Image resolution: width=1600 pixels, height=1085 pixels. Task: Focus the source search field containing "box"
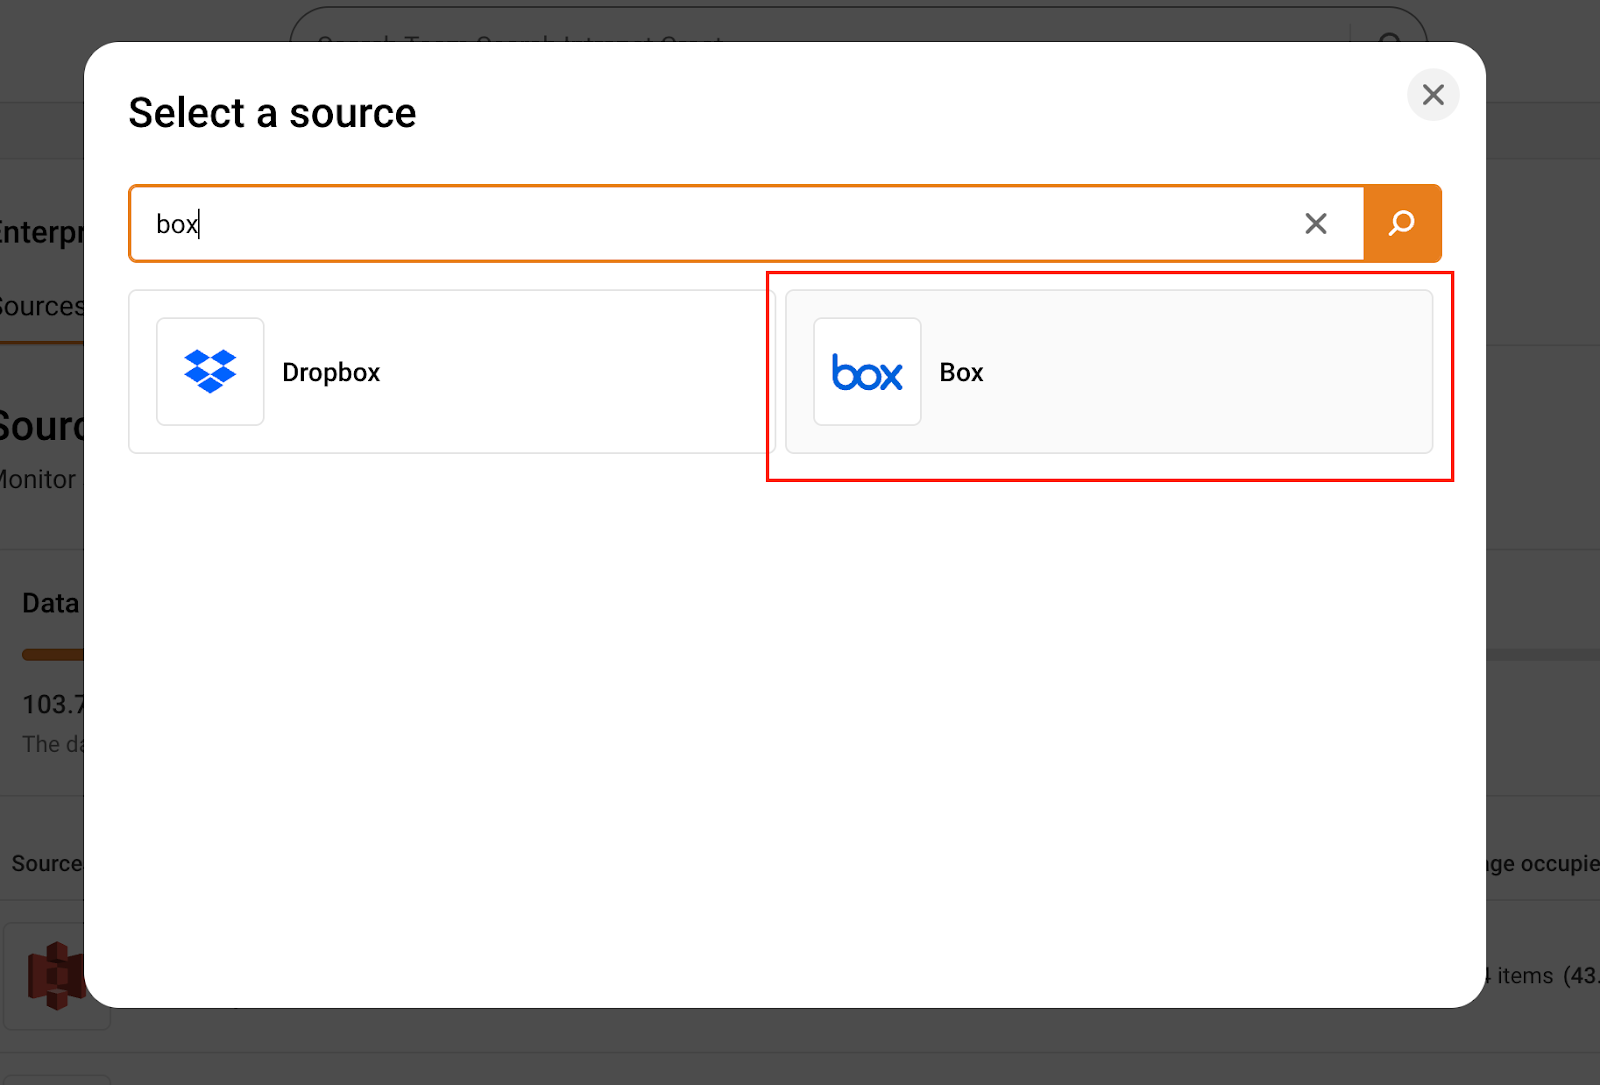click(x=700, y=224)
